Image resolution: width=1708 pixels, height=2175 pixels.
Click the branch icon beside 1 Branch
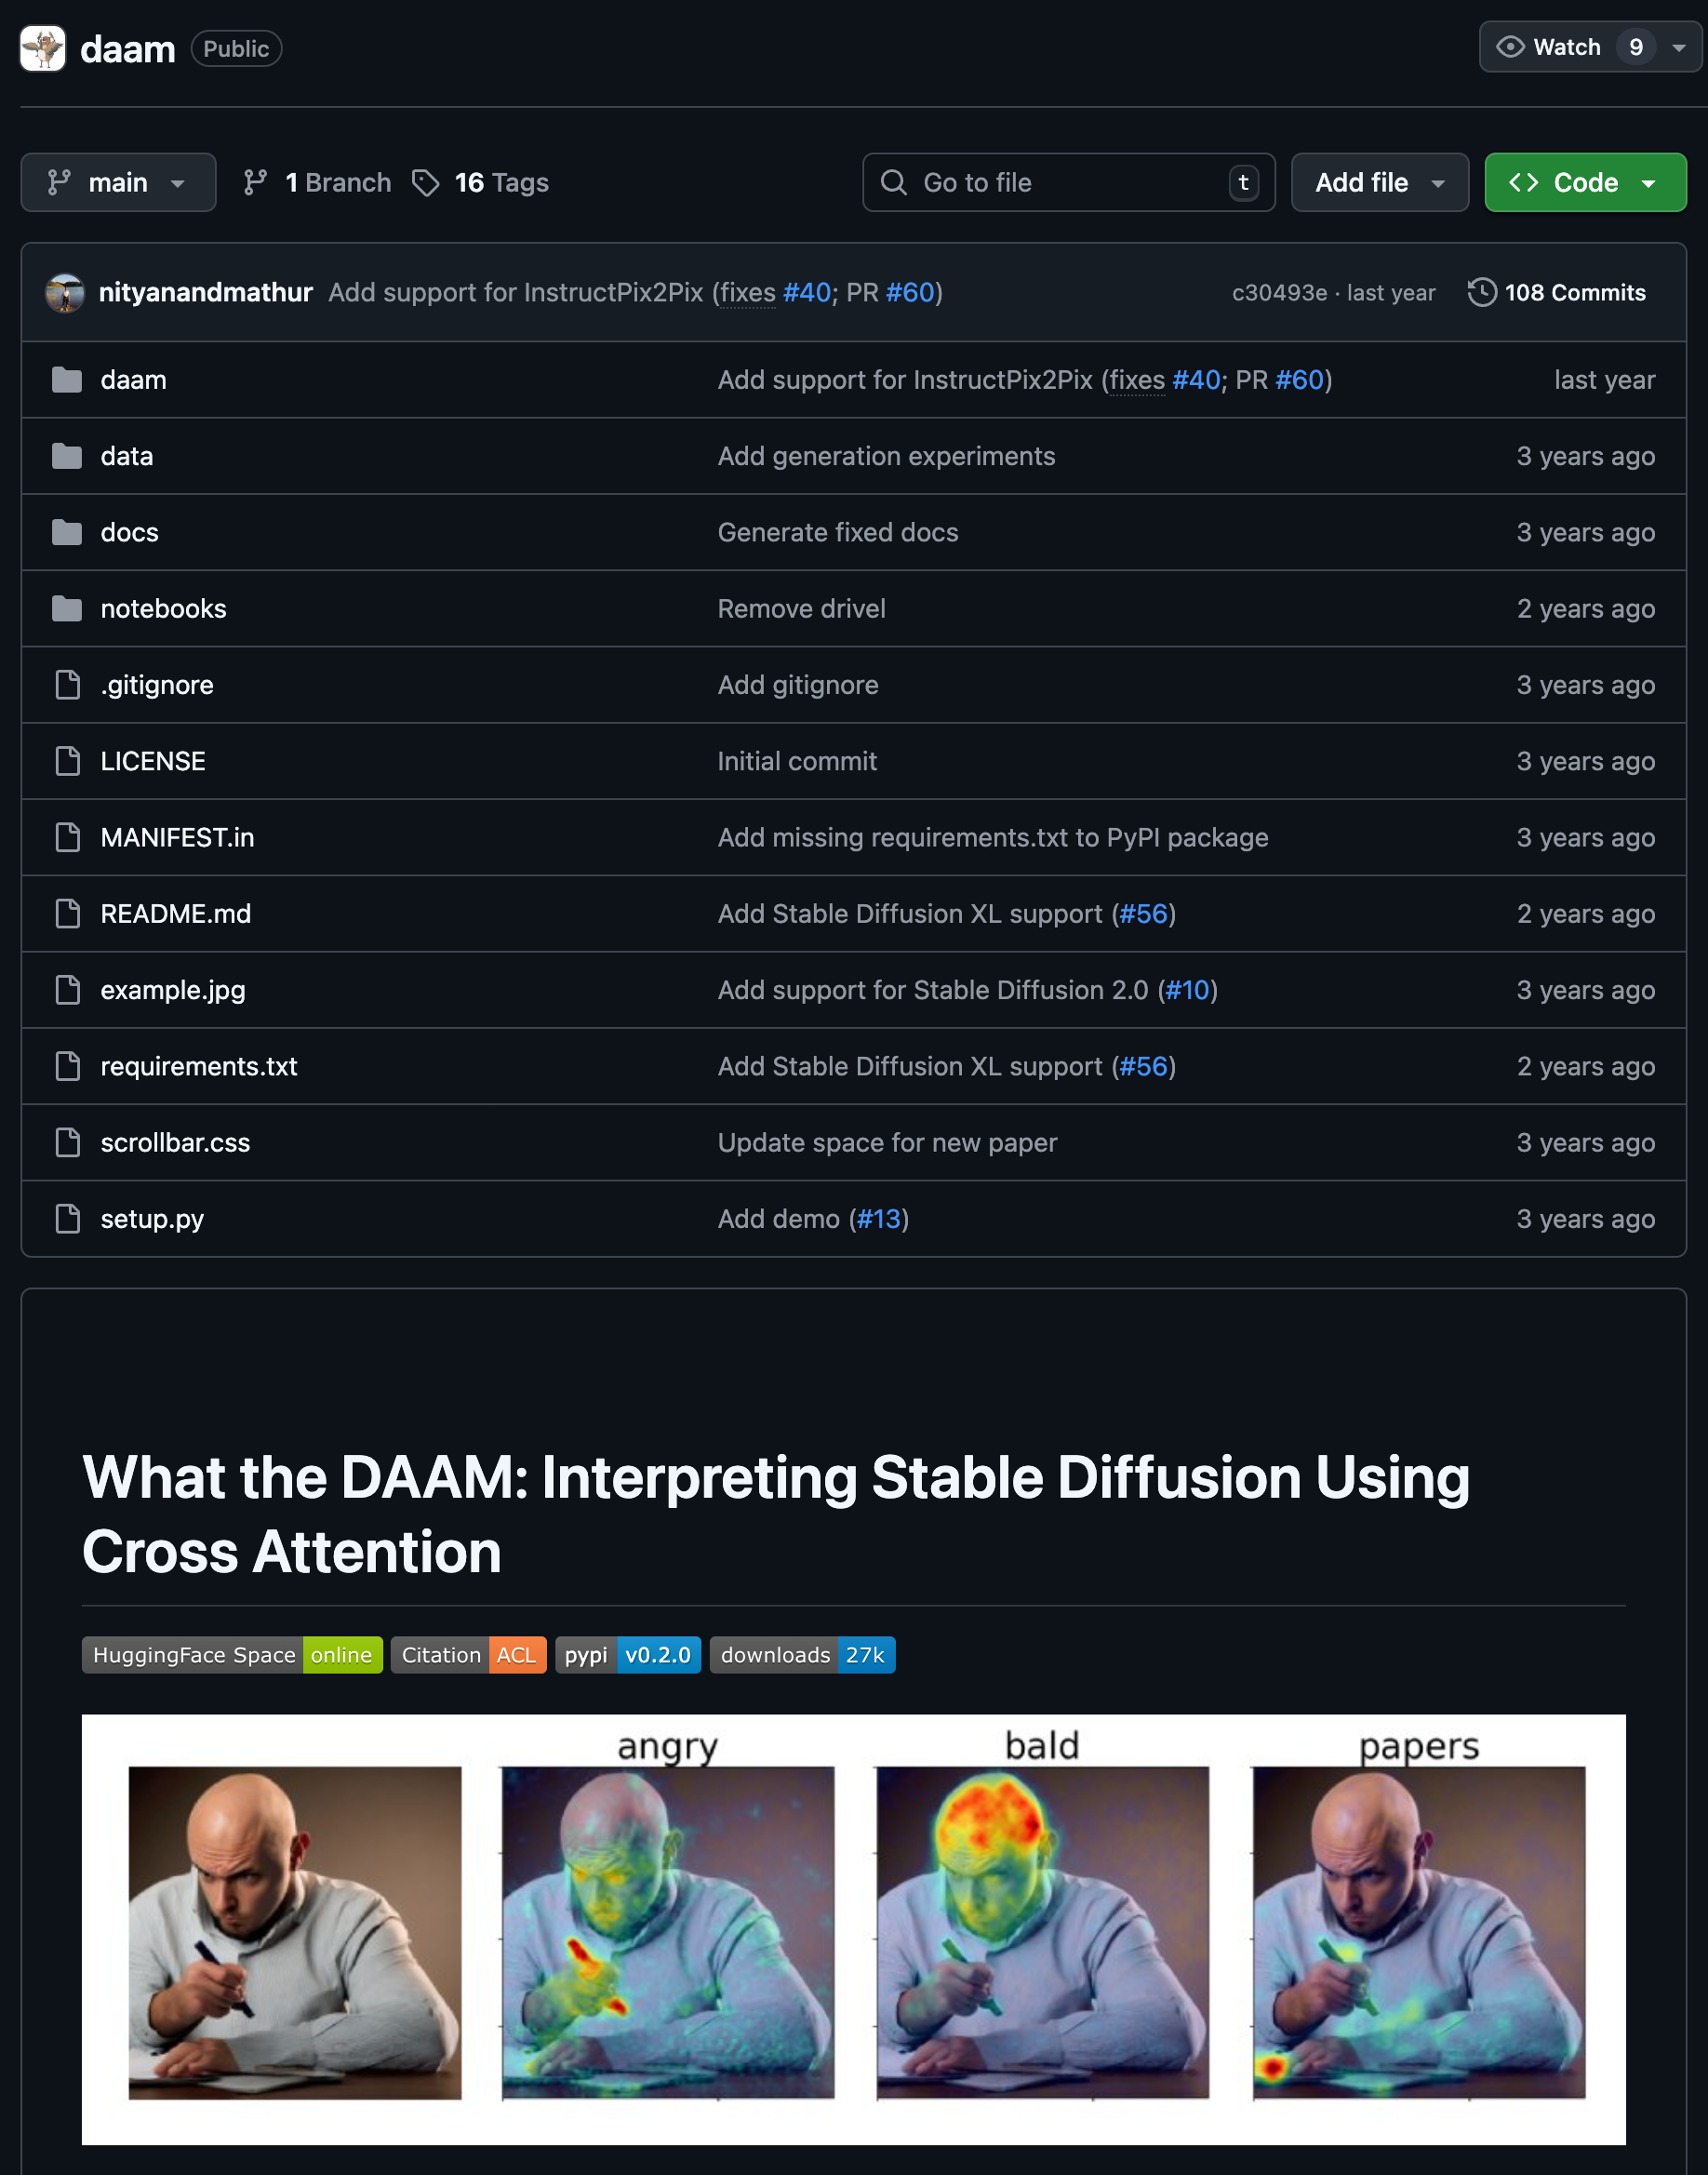255,182
